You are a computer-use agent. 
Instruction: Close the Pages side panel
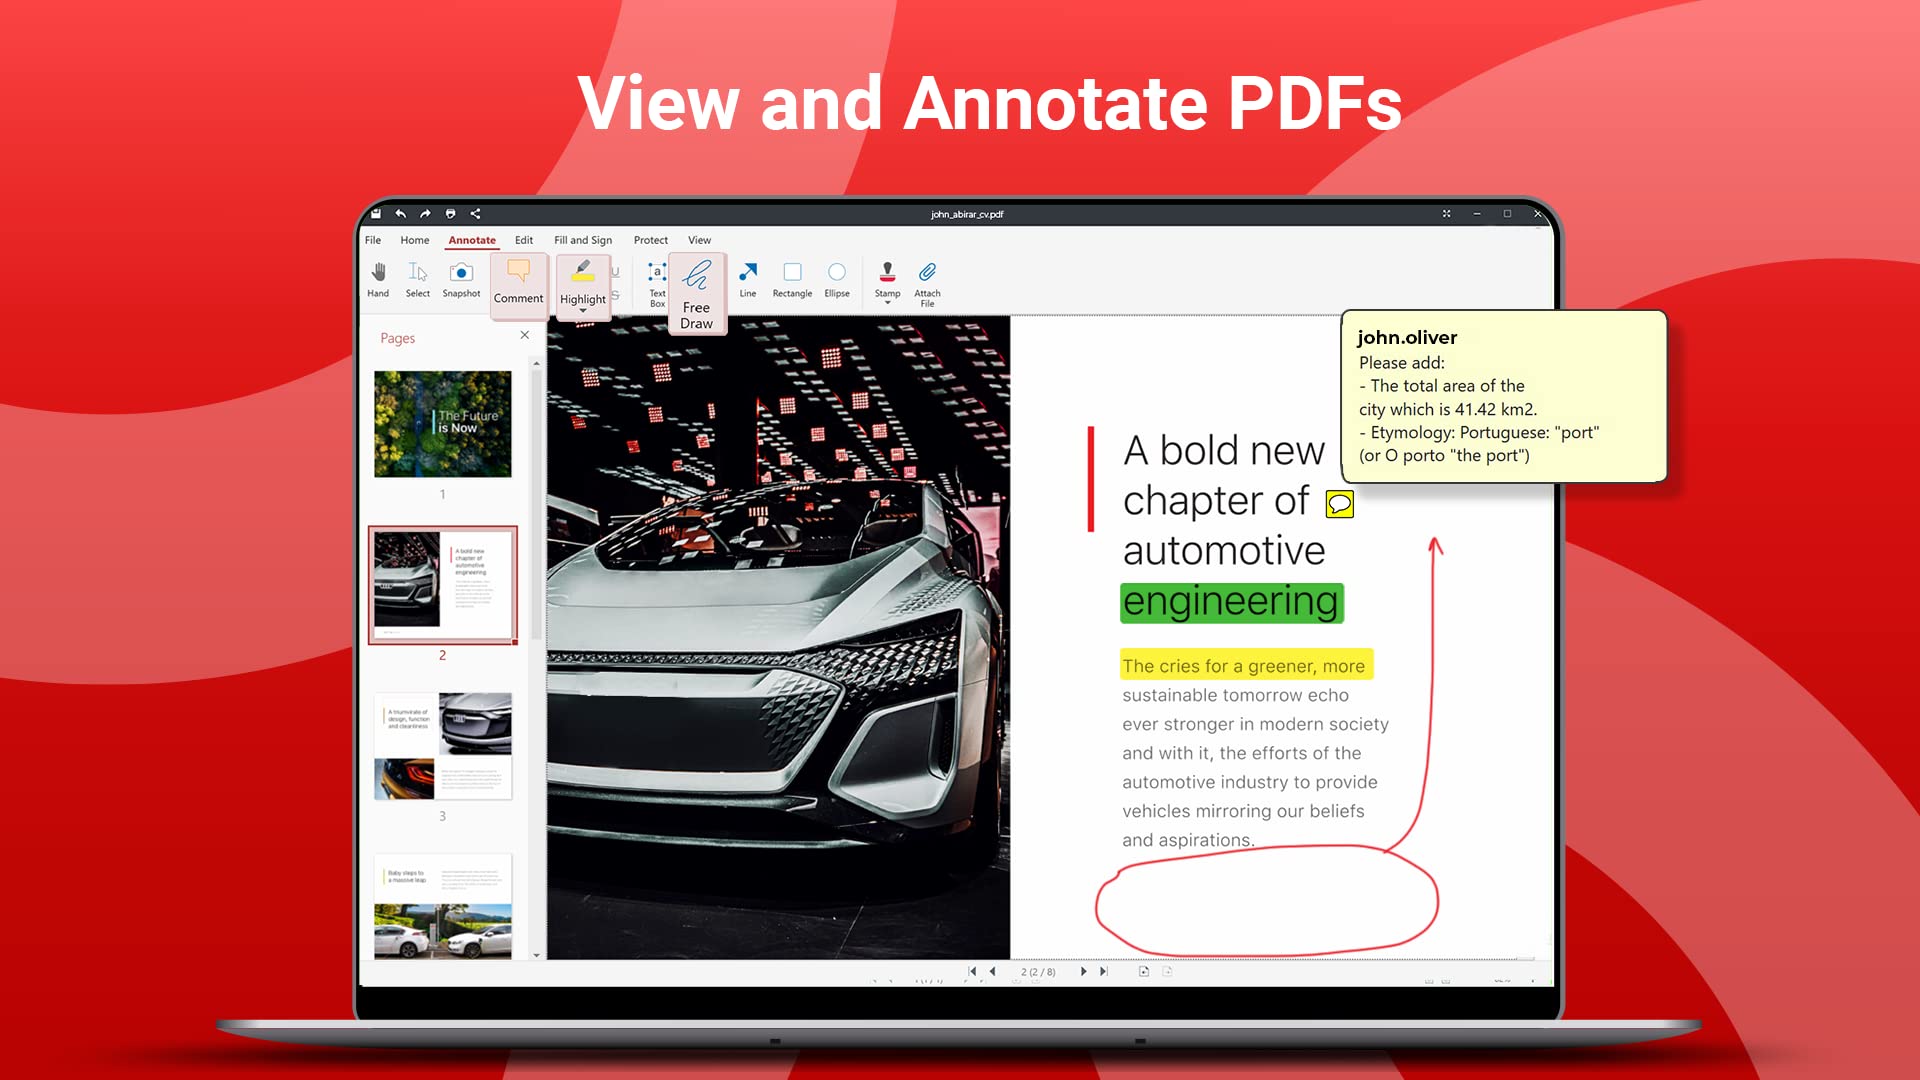(525, 335)
